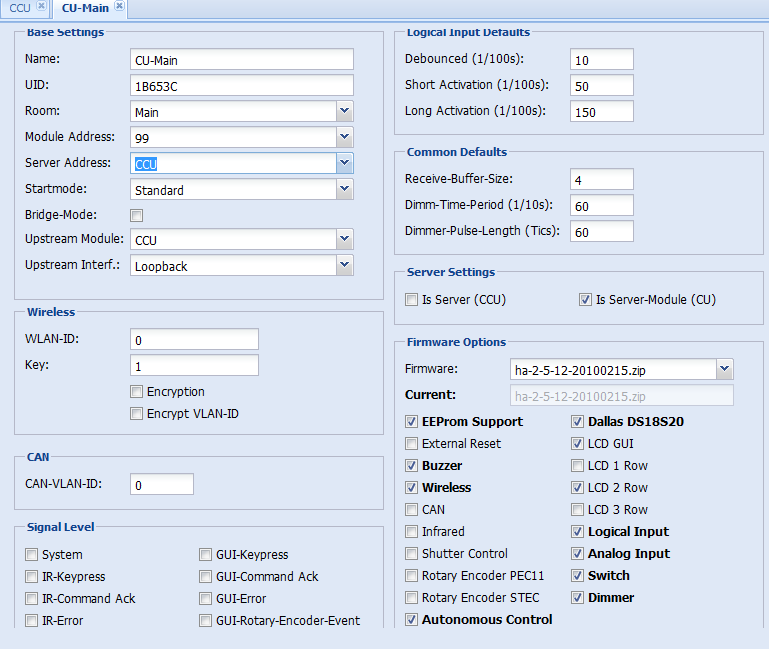Check IR-Keypress signal option

pos(31,576)
